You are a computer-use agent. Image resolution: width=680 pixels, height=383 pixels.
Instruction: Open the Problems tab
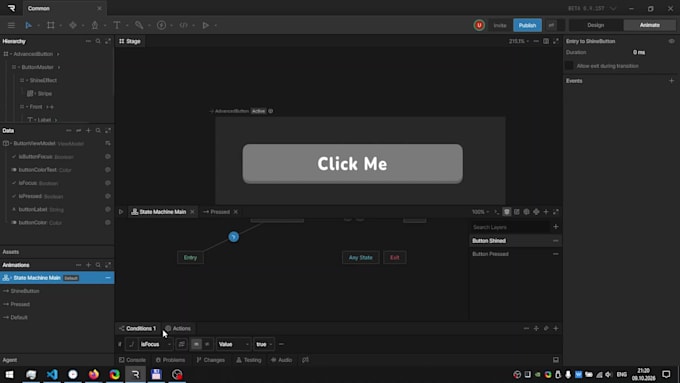point(170,360)
